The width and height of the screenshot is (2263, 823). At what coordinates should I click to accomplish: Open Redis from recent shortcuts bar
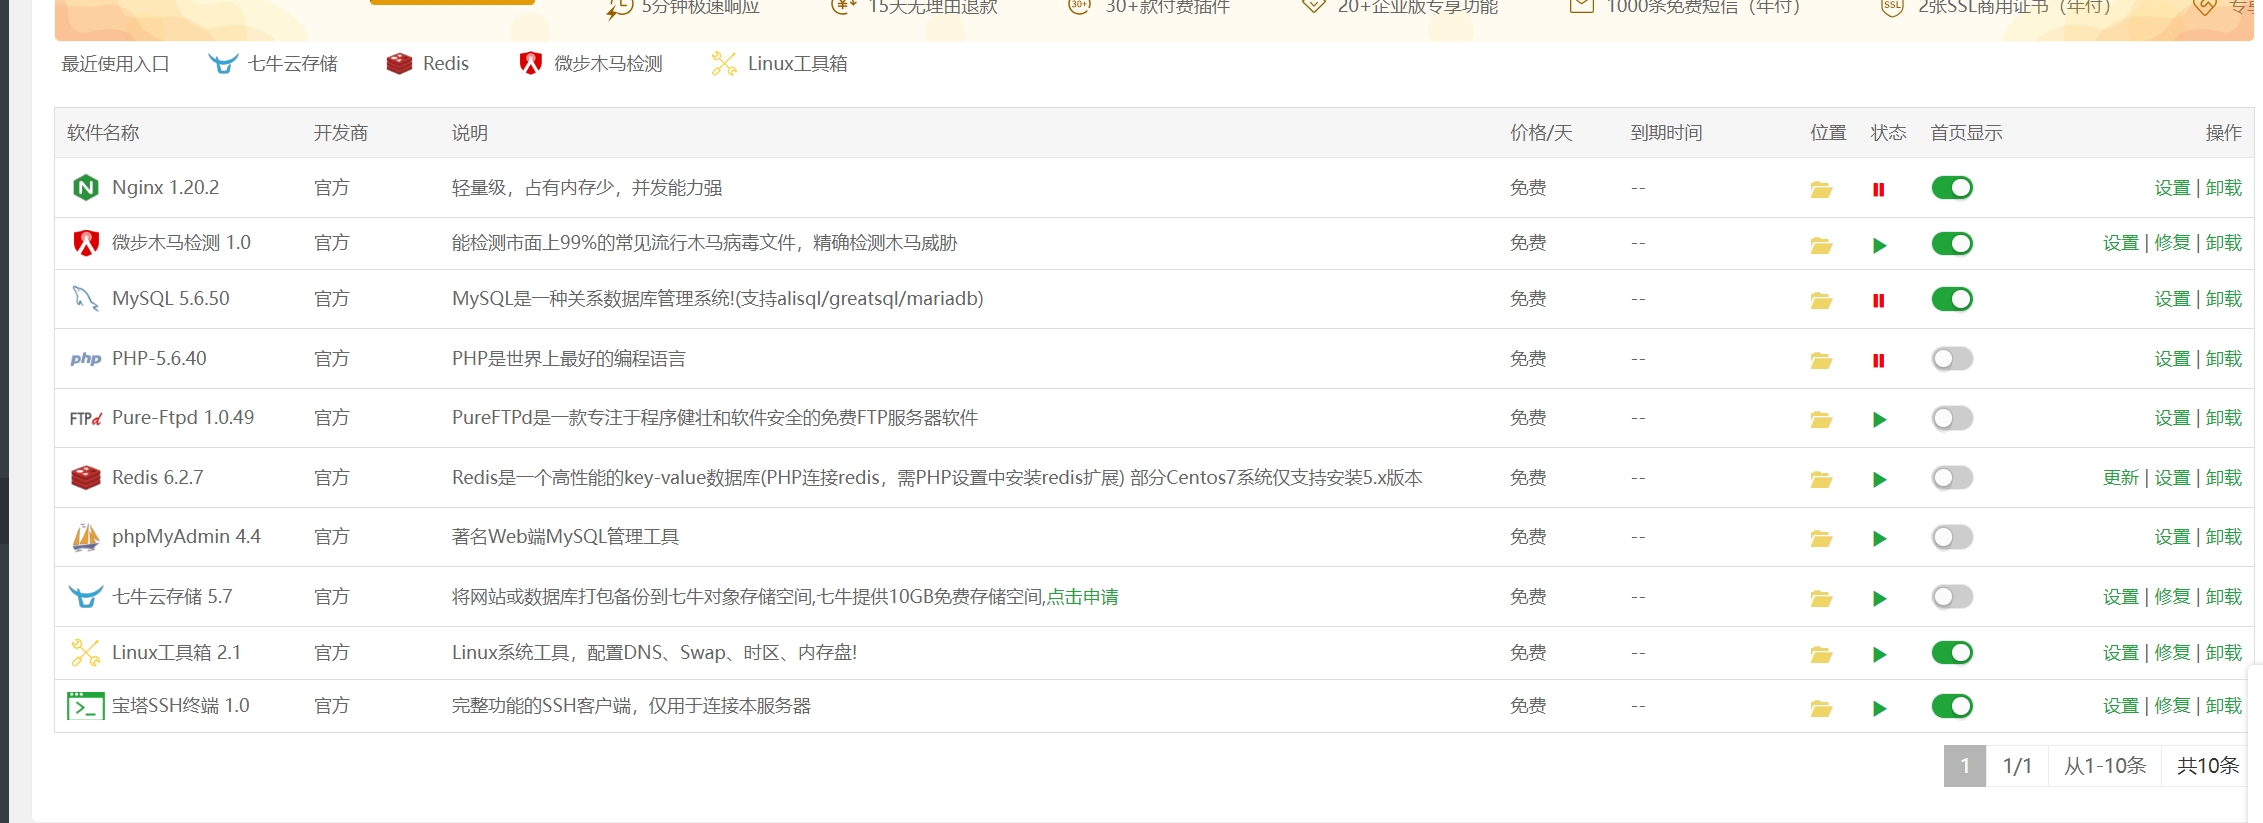[427, 64]
